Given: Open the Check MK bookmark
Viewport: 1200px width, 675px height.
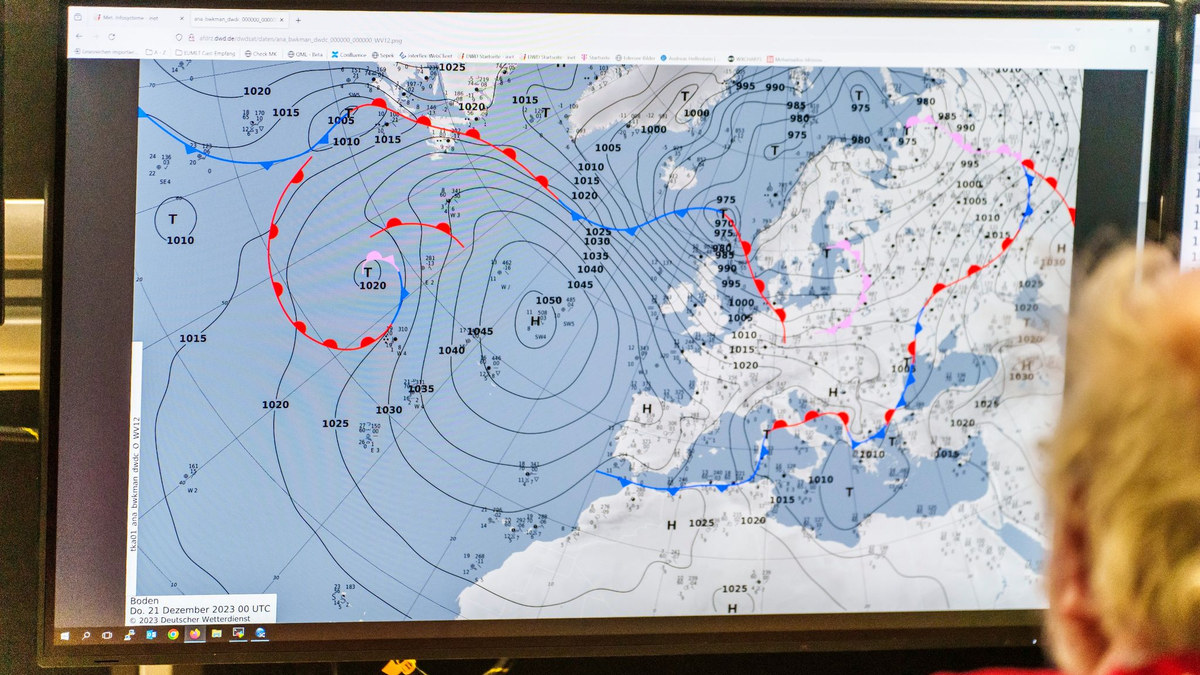Looking at the screenshot, I should 262,54.
